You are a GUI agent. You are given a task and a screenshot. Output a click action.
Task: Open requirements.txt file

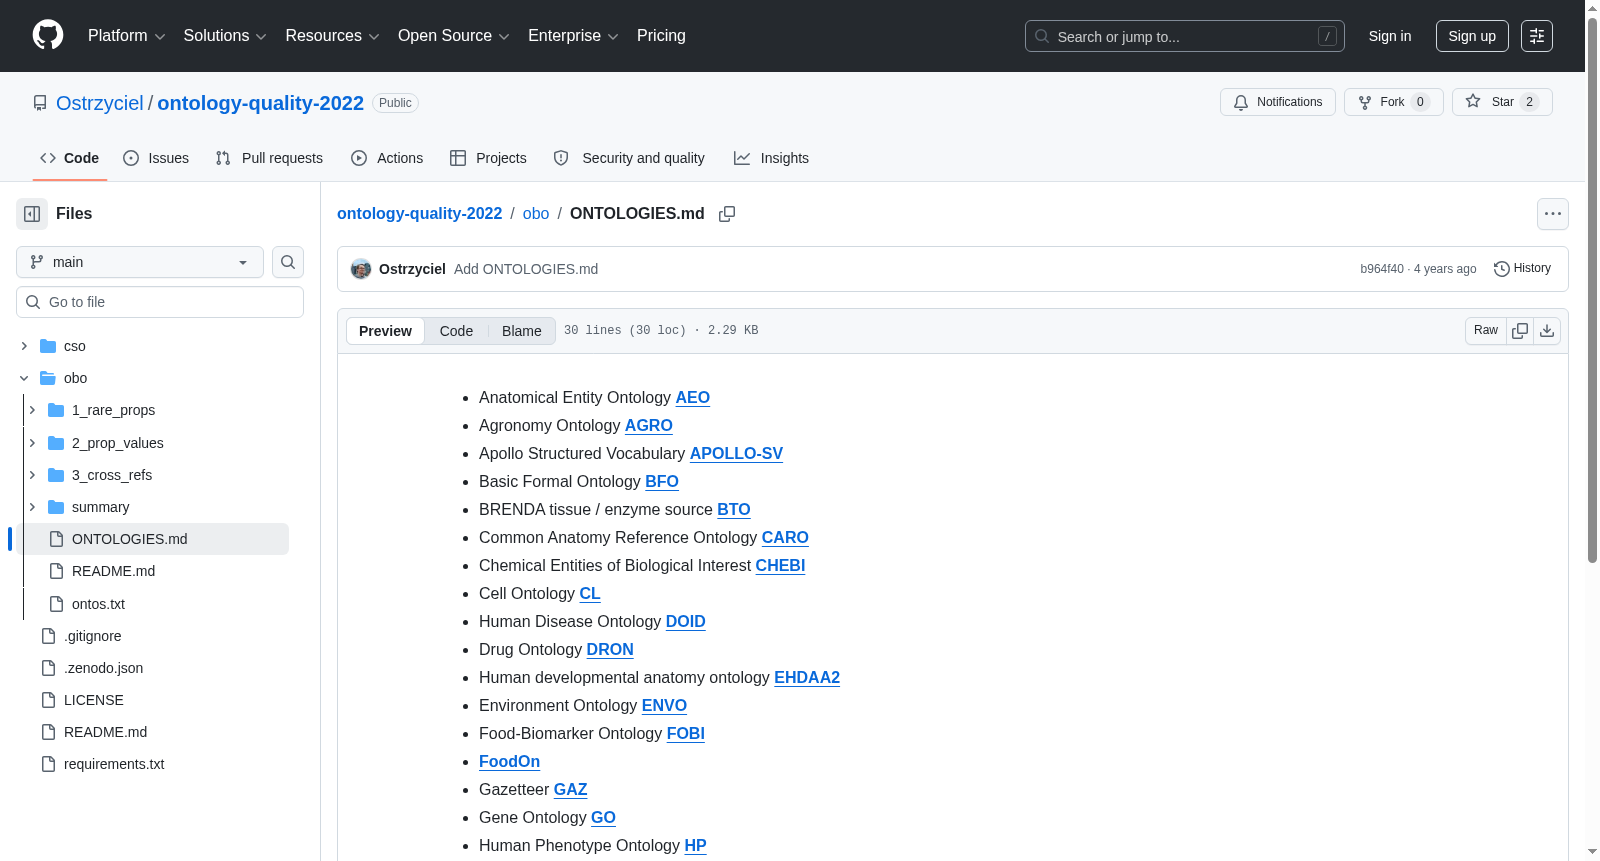(x=113, y=764)
